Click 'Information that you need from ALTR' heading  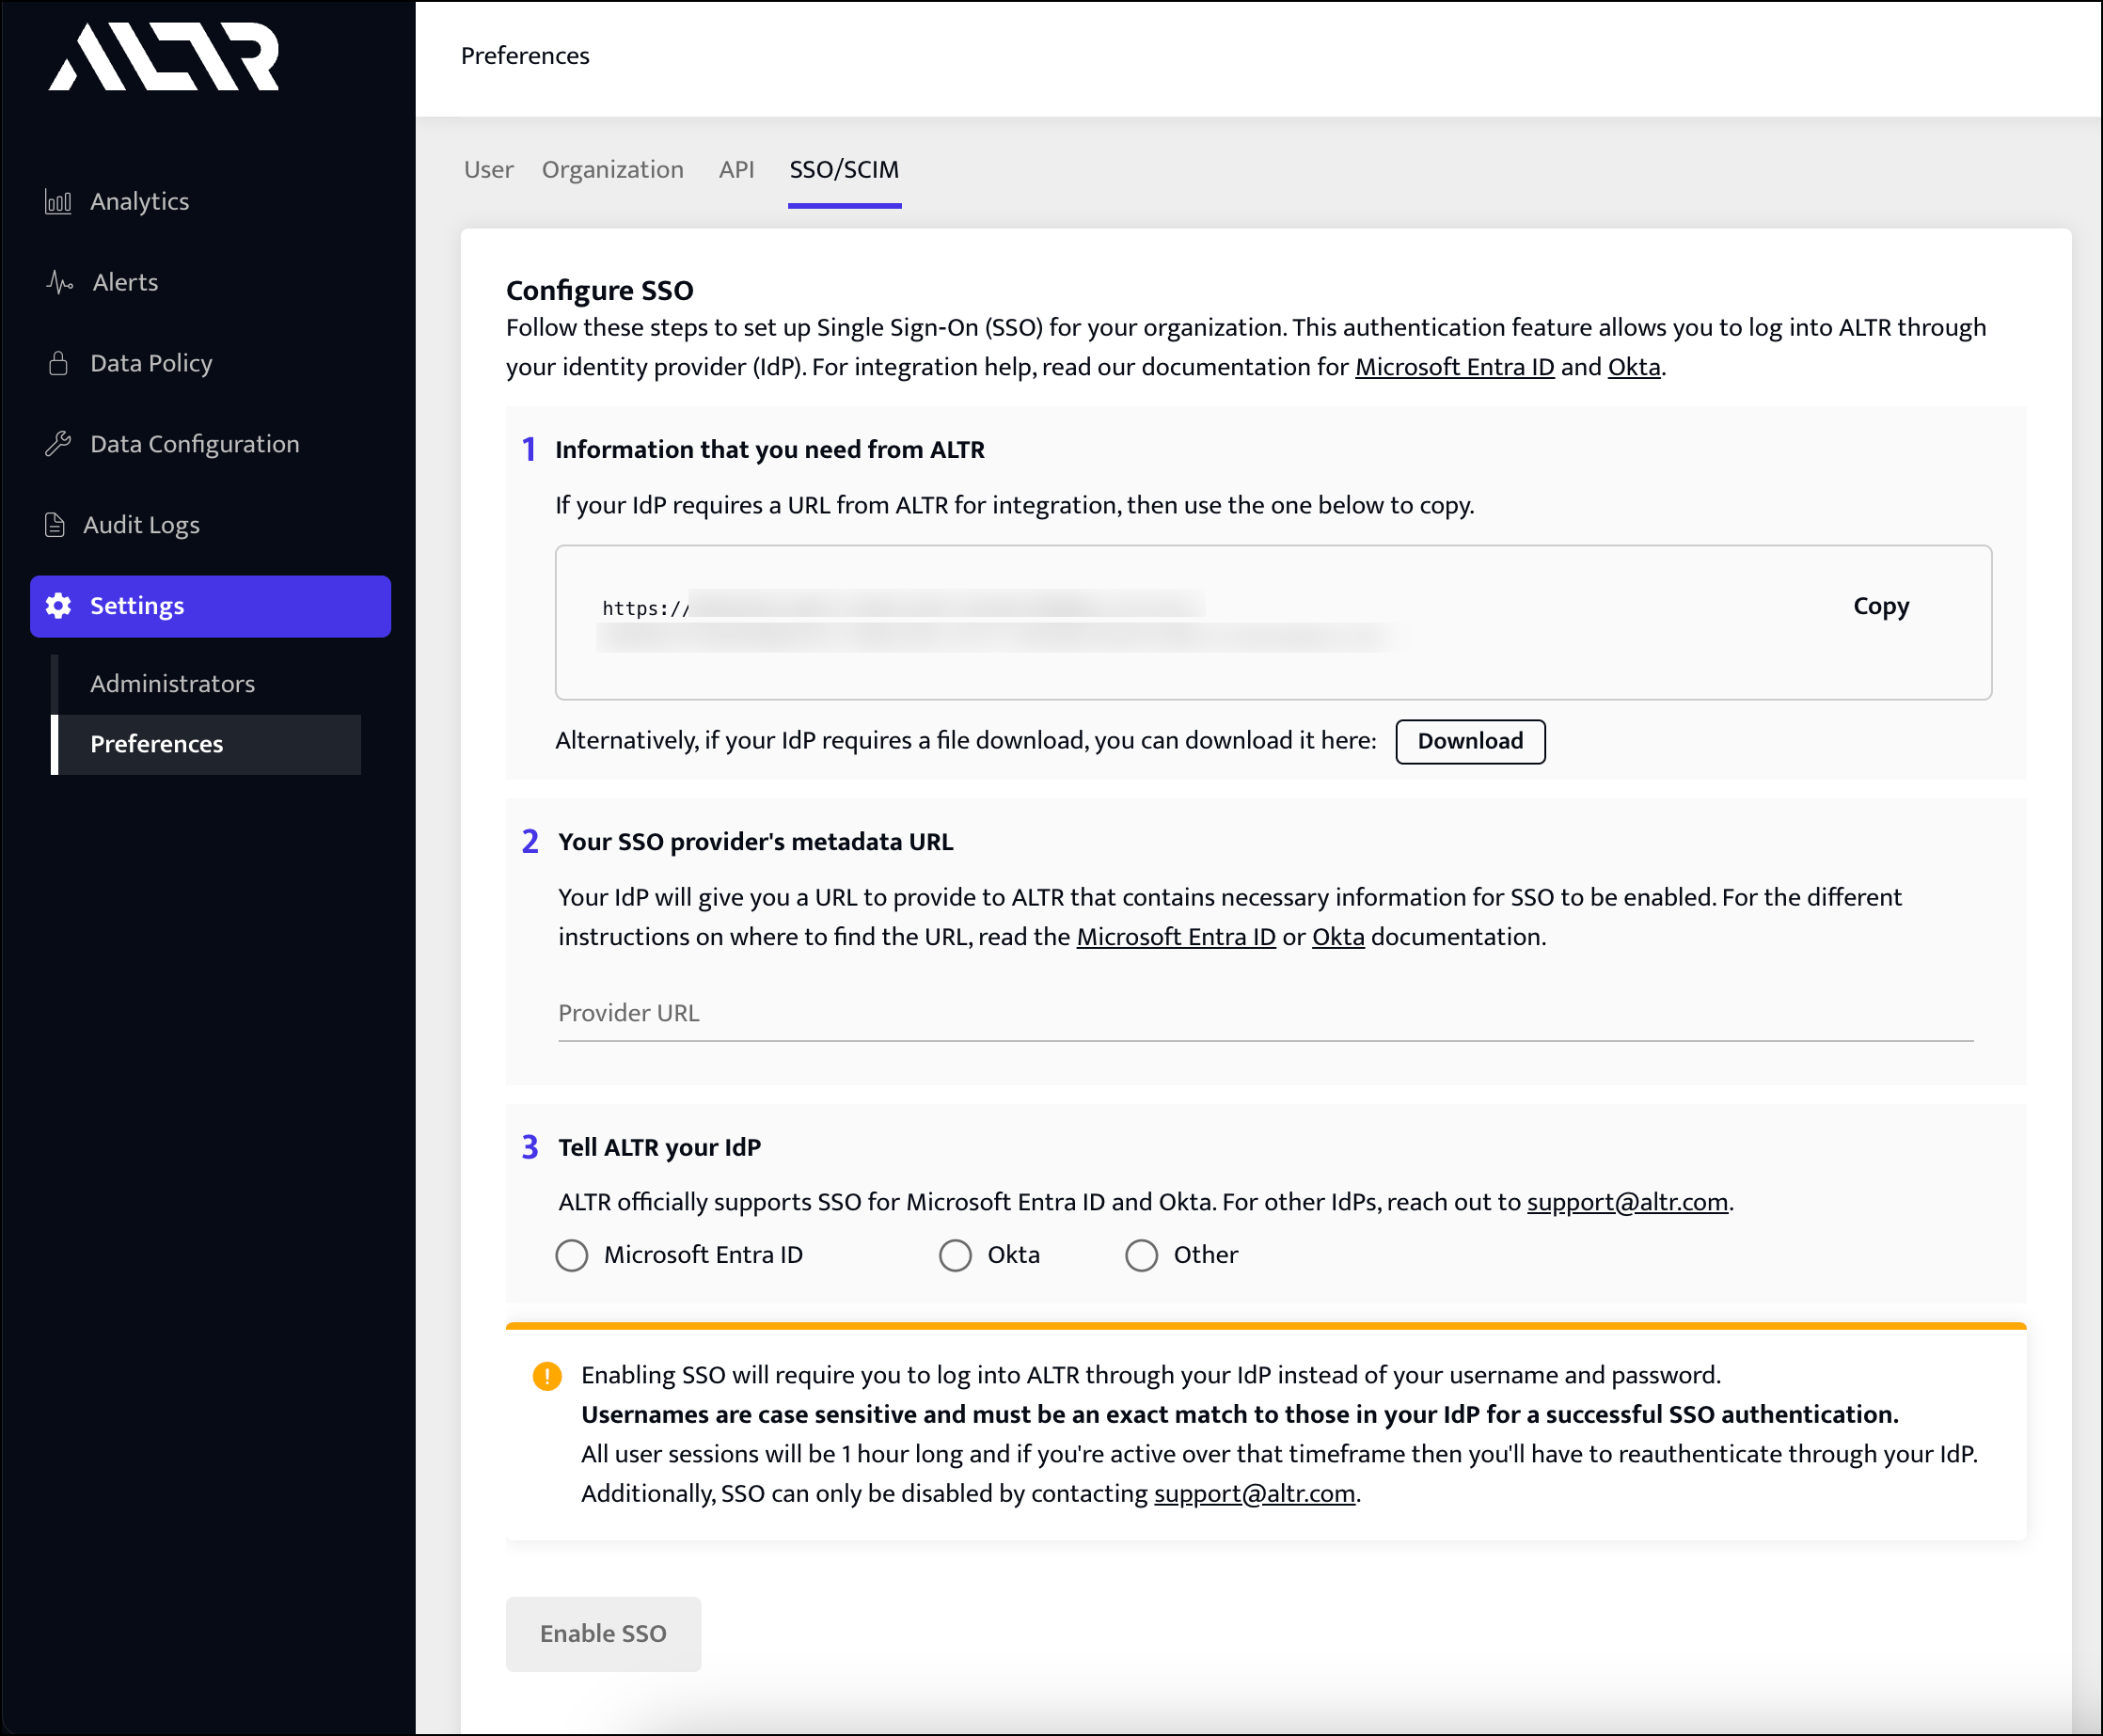tap(770, 450)
